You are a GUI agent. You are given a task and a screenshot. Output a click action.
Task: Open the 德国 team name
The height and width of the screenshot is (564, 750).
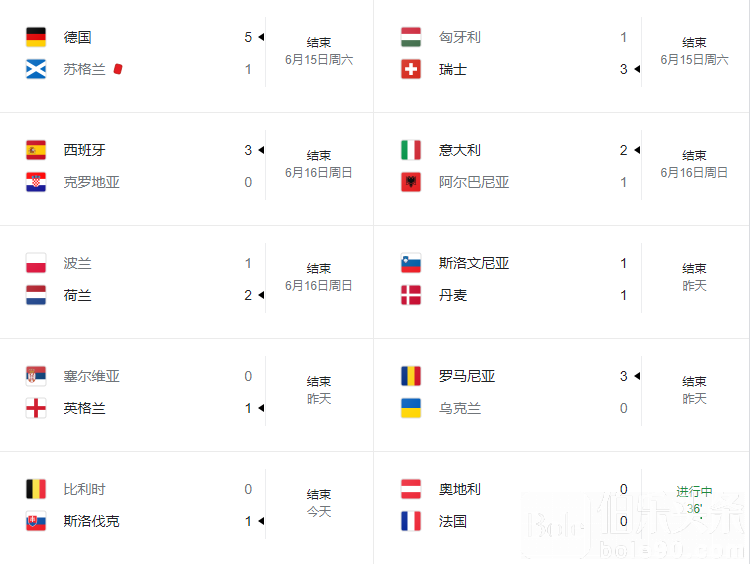click(77, 37)
